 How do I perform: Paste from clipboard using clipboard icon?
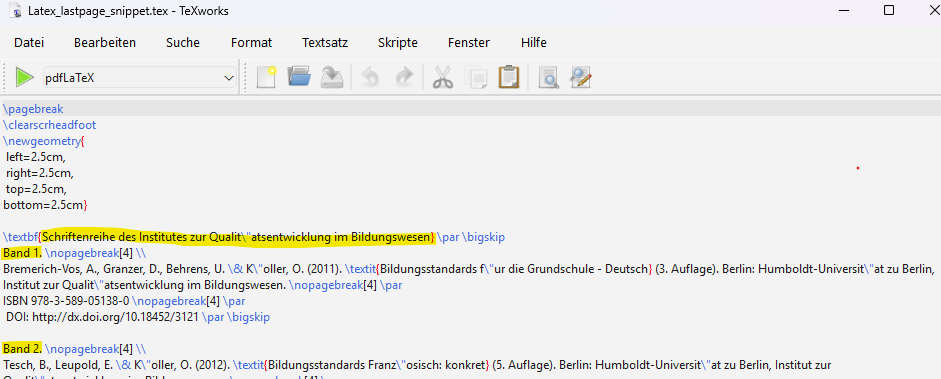coord(509,77)
